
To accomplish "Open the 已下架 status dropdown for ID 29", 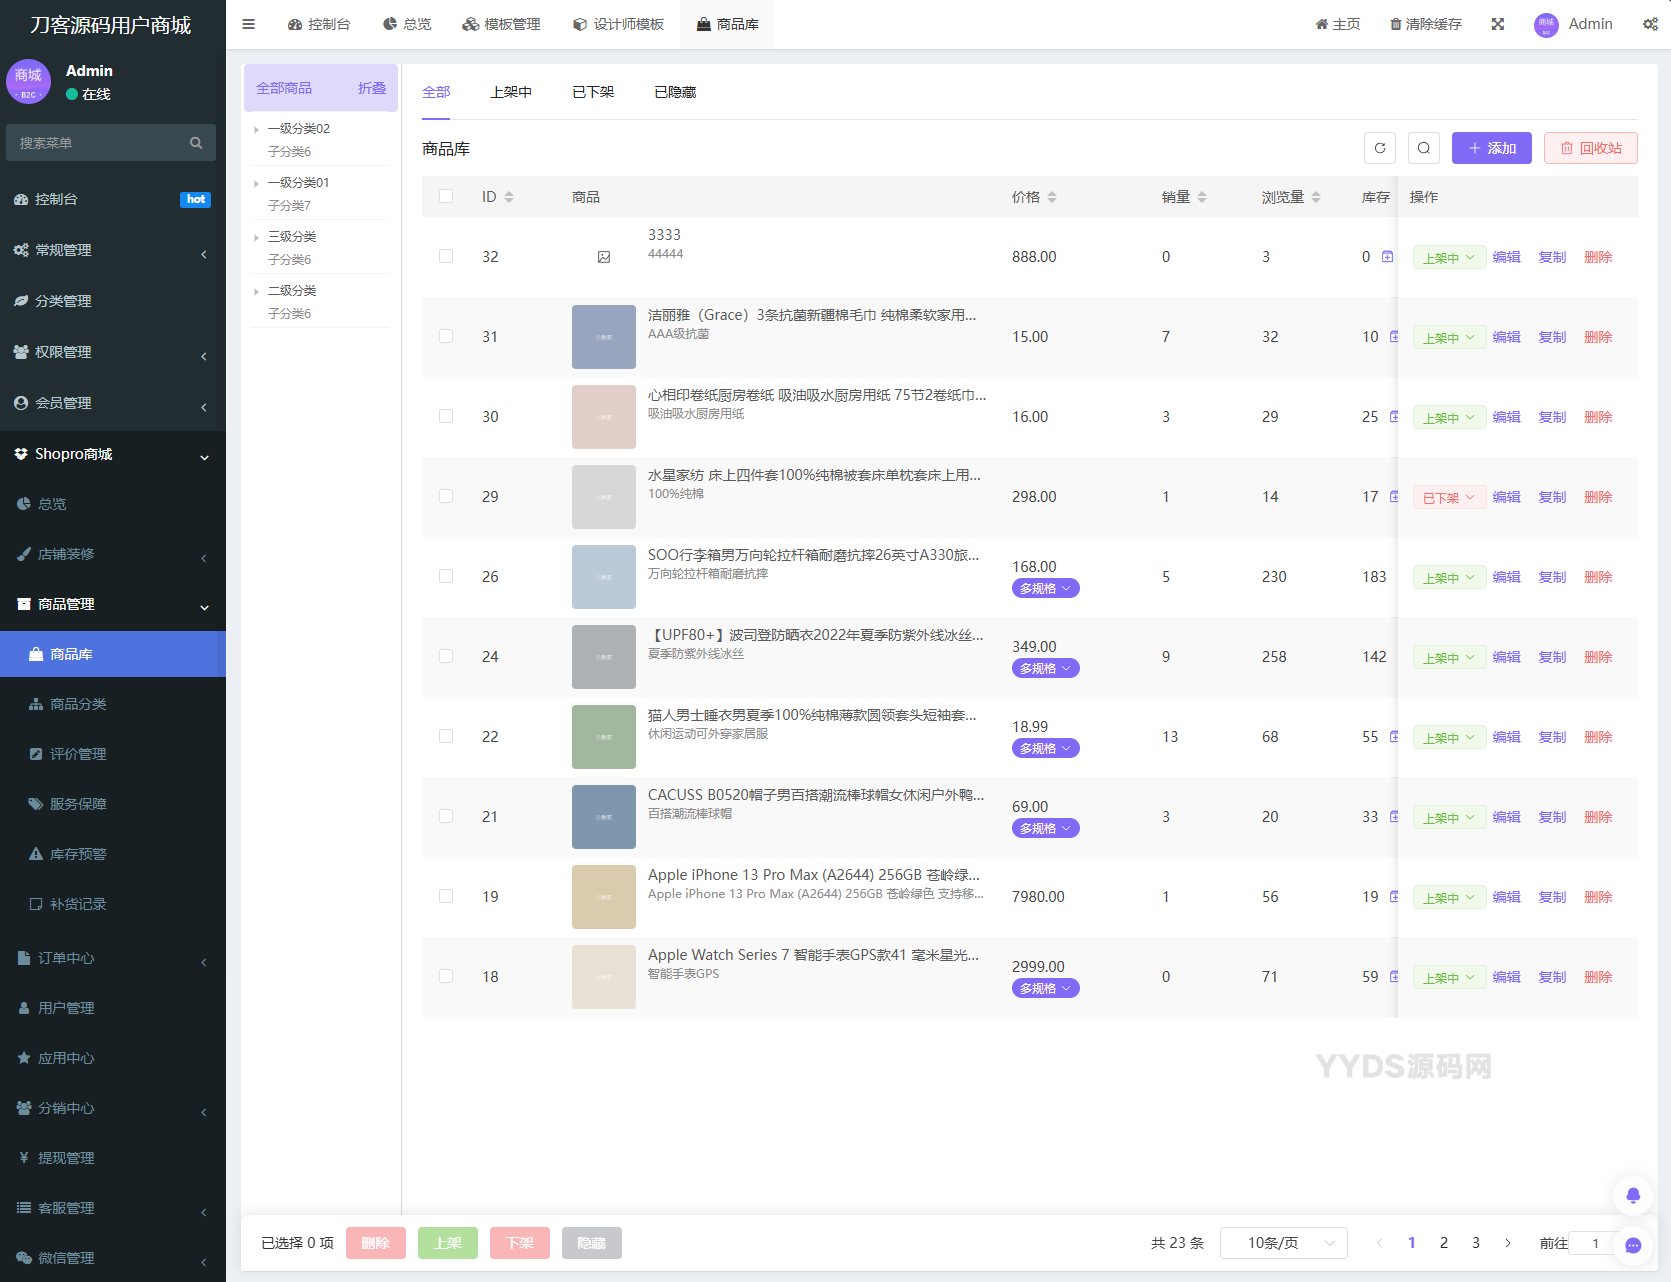I will coord(1448,498).
